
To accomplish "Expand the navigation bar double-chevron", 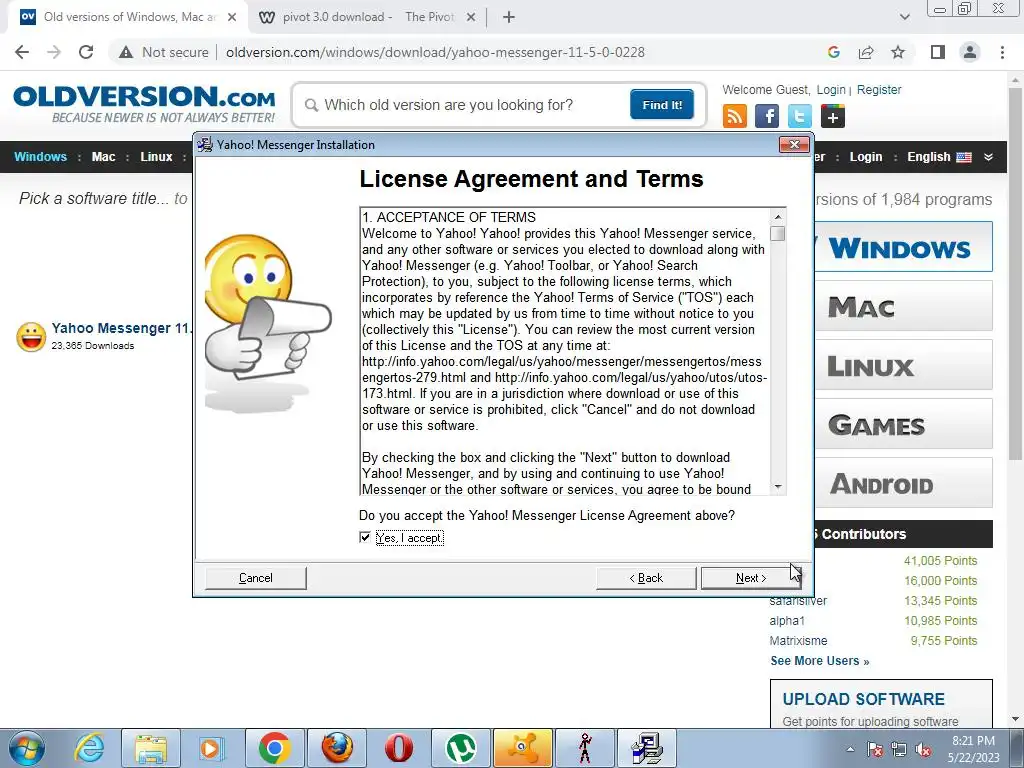I will (988, 157).
